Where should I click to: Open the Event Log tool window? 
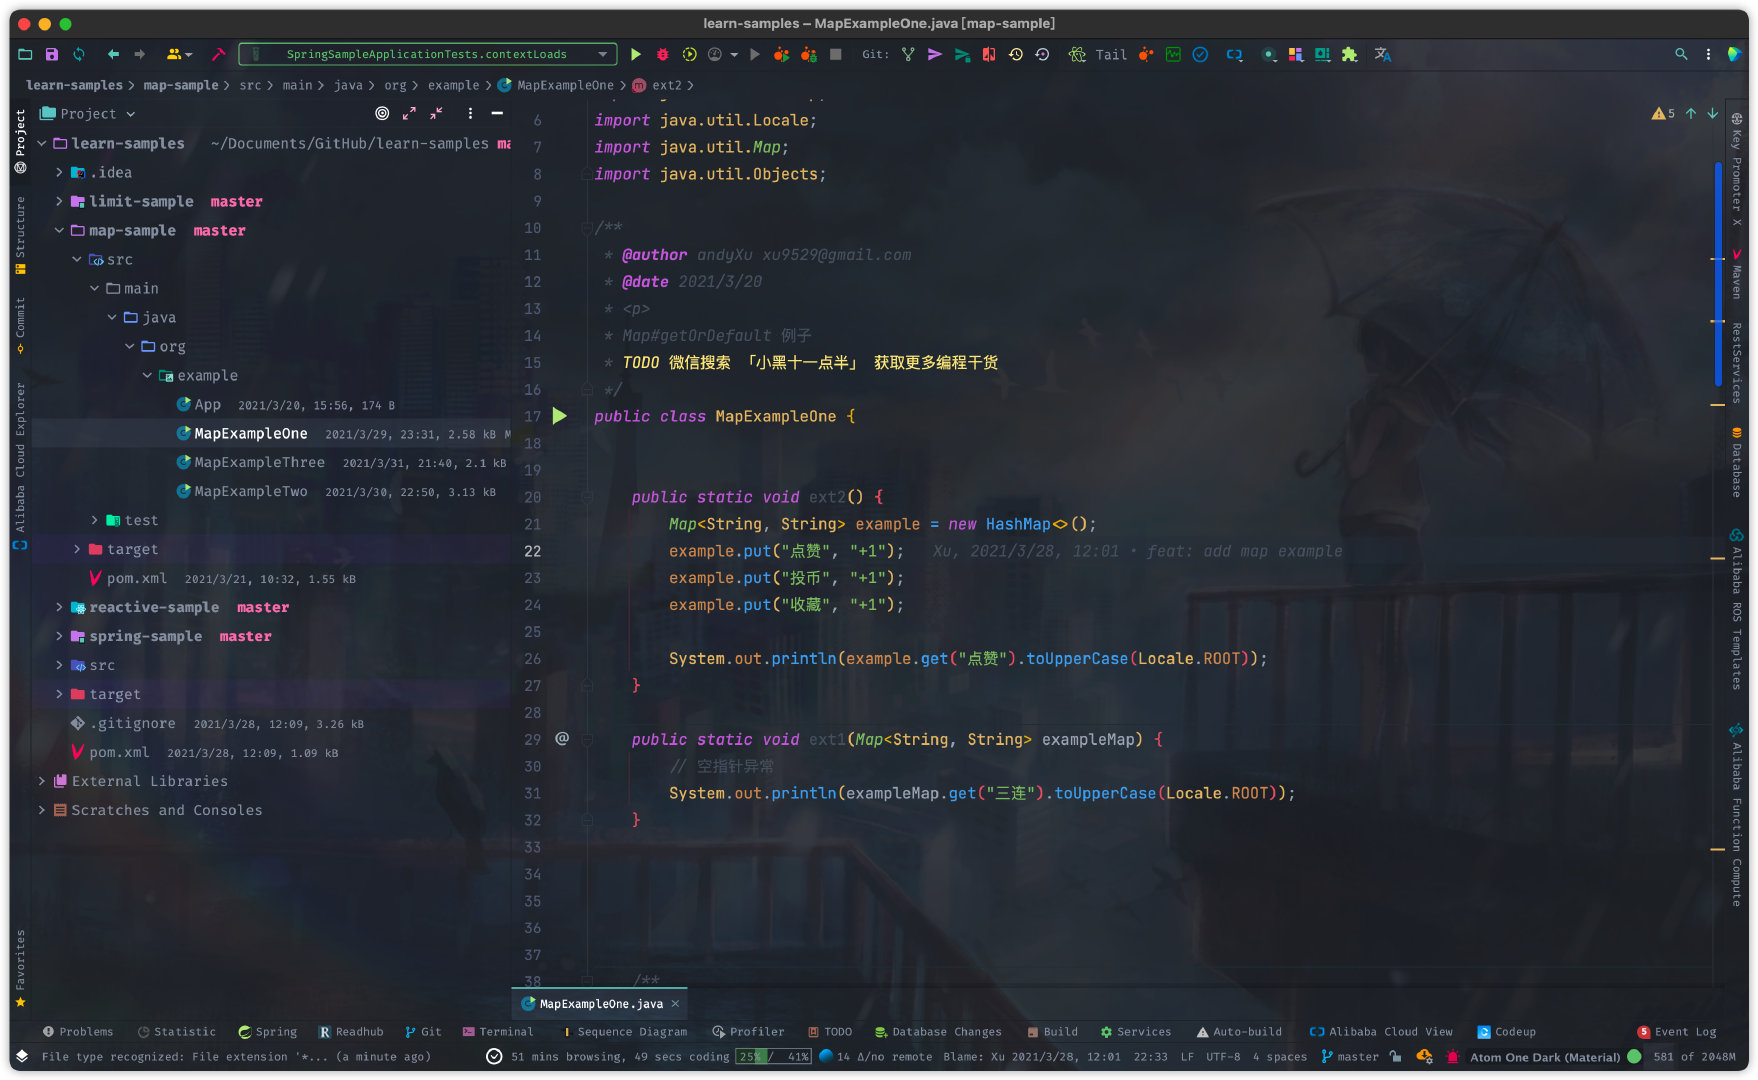[1677, 1031]
